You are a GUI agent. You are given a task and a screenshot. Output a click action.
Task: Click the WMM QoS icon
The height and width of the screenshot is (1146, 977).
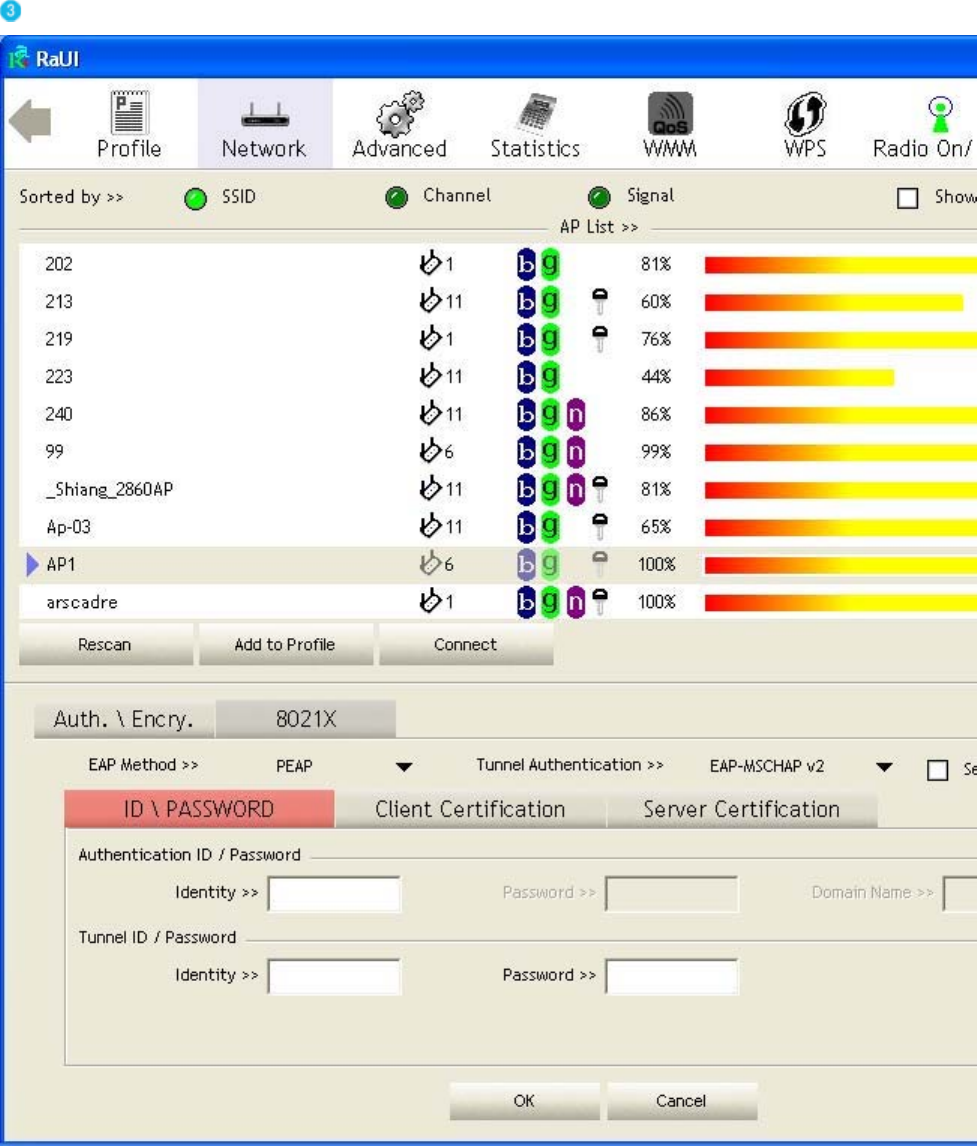[x=671, y=112]
